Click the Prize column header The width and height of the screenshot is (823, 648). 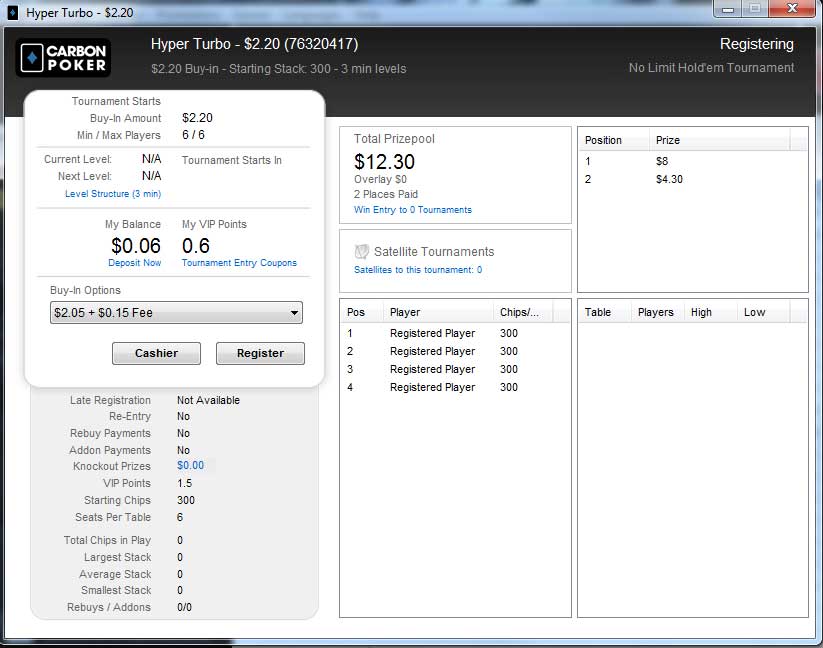pyautogui.click(x=720, y=140)
